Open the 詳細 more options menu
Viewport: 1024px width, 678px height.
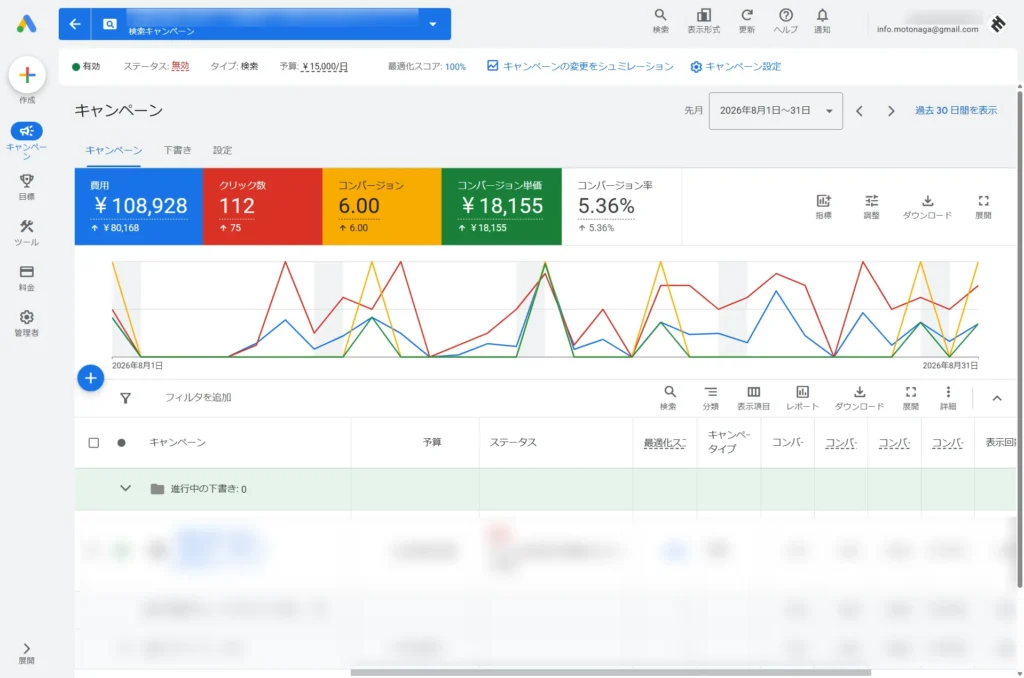[x=948, y=397]
